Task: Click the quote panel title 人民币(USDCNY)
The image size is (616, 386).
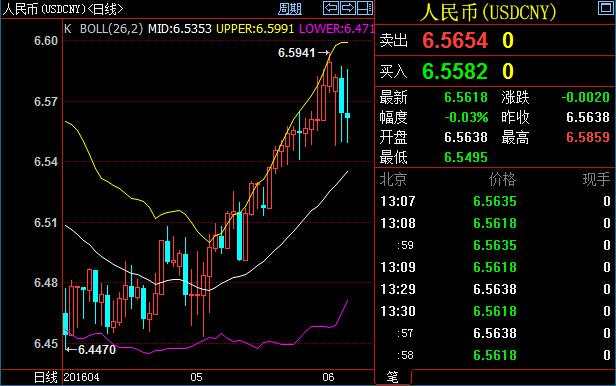Action: click(488, 12)
